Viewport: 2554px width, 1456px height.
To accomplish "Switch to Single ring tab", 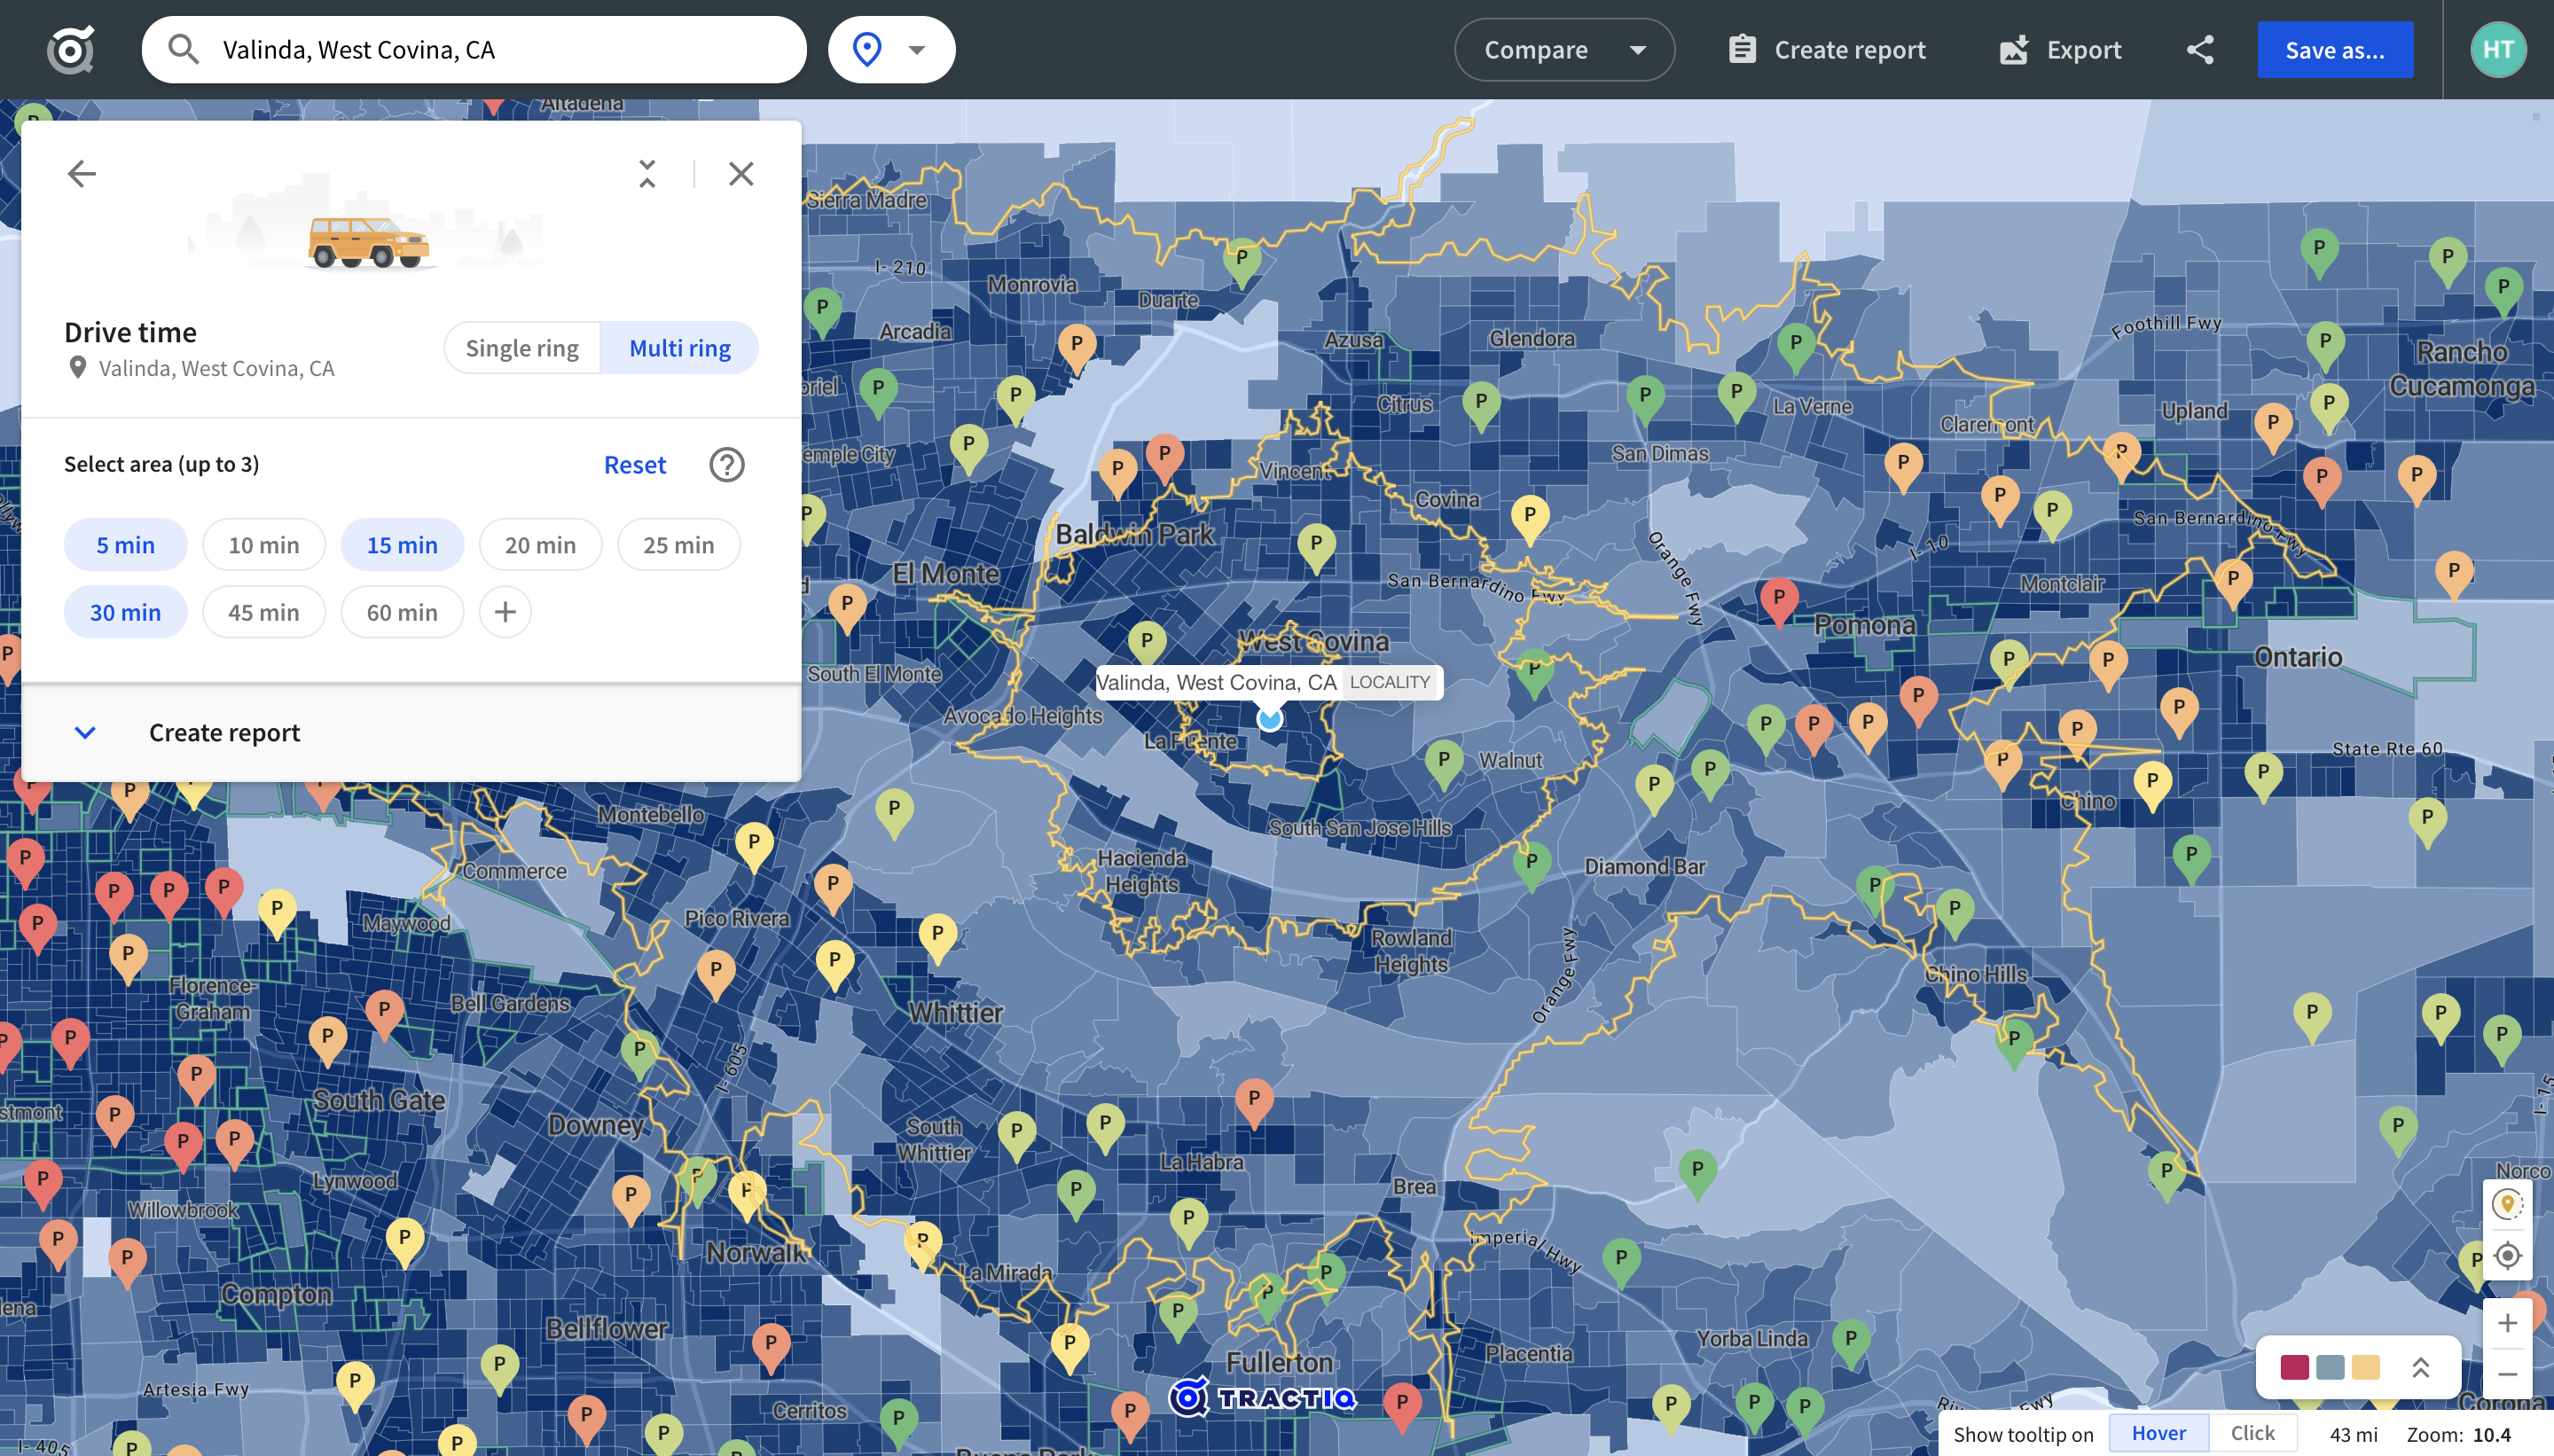I will (x=522, y=348).
